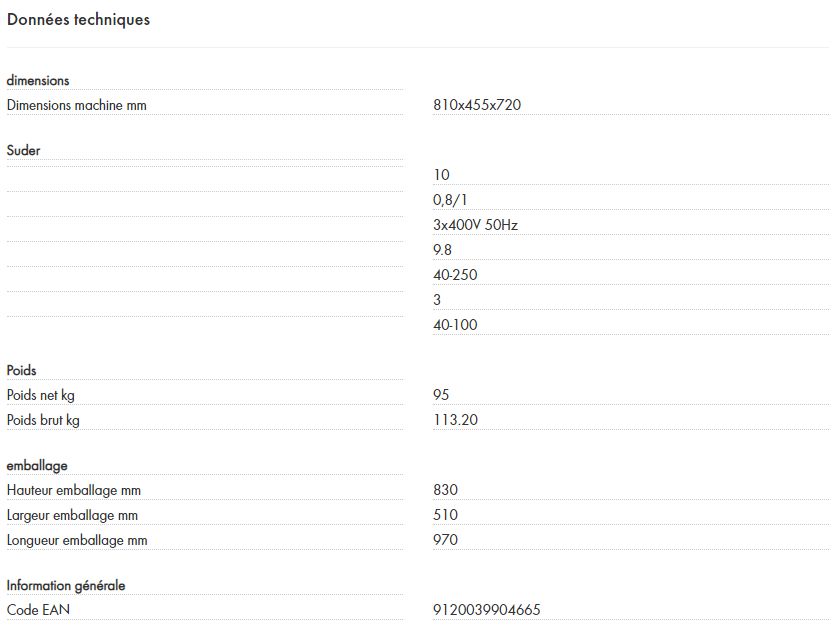
Task: Click the Information générale heading
Action: 66,585
